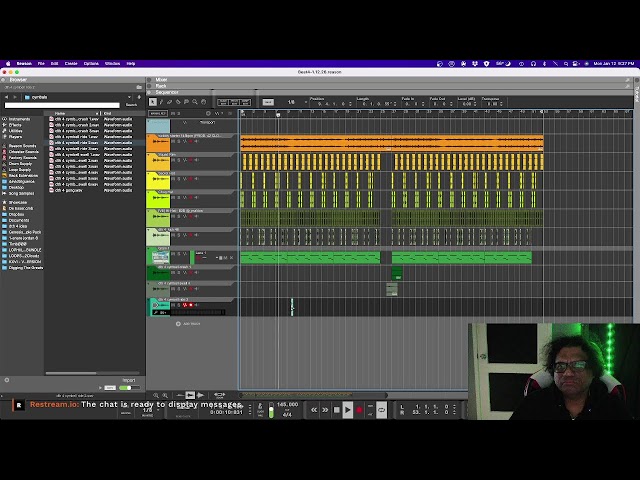The width and height of the screenshot is (640, 480).
Task: Mute the top orange audio track
Action: (173, 141)
